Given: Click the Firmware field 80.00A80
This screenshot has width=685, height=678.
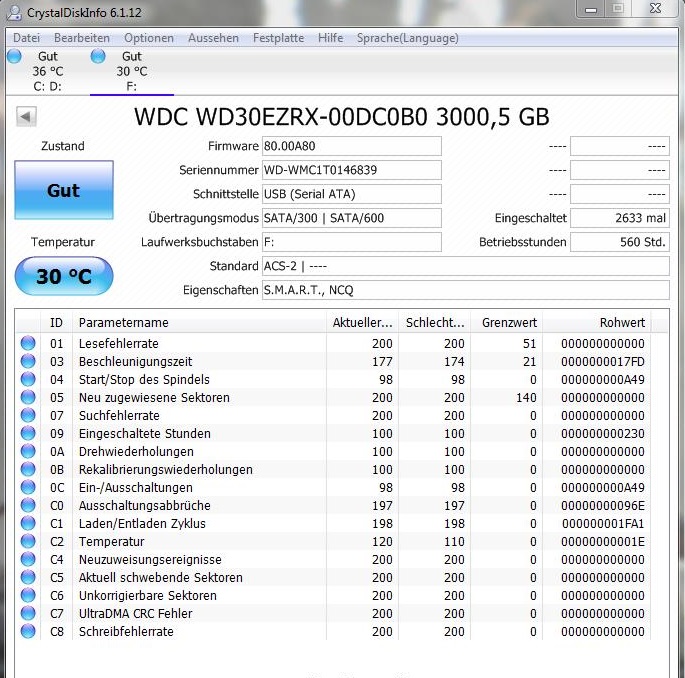Looking at the screenshot, I should coord(352,146).
